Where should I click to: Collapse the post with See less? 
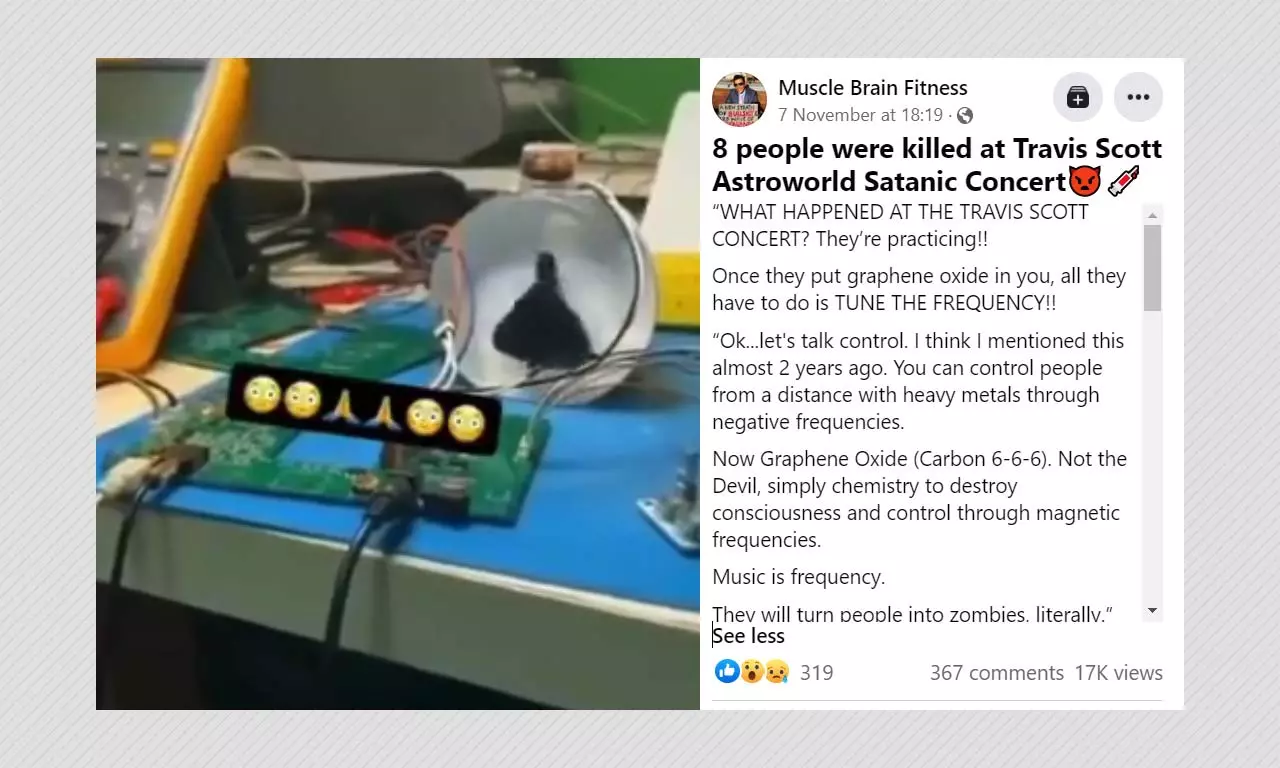(x=748, y=636)
